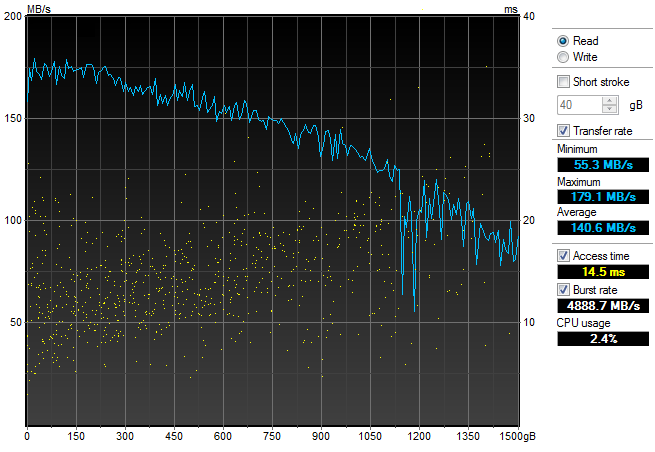Image resolution: width=655 pixels, height=452 pixels.
Task: Click the 150 label on the left axis
Action: click(13, 118)
